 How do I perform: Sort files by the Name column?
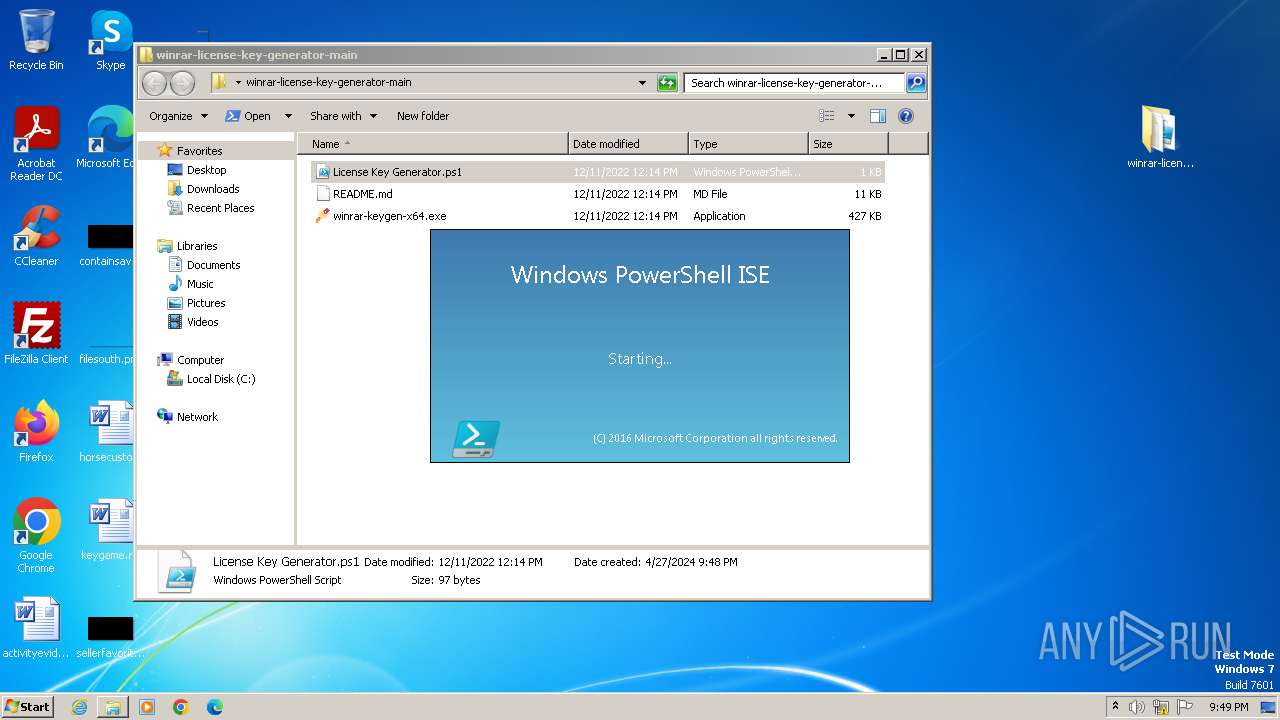pyautogui.click(x=433, y=144)
